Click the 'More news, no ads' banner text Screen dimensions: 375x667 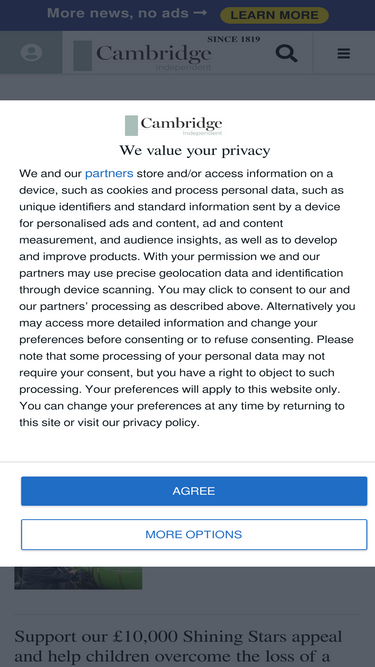(118, 13)
